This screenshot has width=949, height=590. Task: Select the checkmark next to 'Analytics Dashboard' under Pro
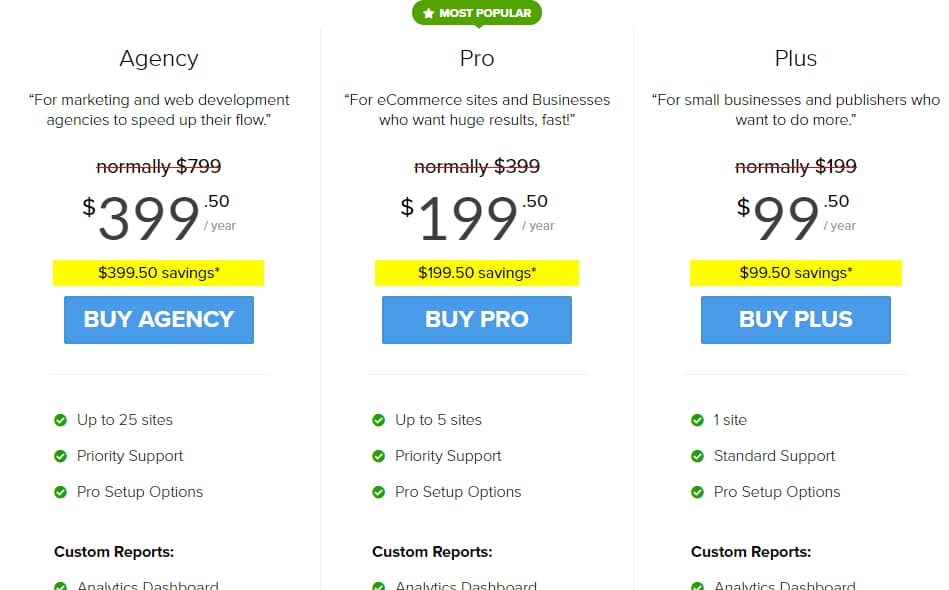[x=378, y=585]
